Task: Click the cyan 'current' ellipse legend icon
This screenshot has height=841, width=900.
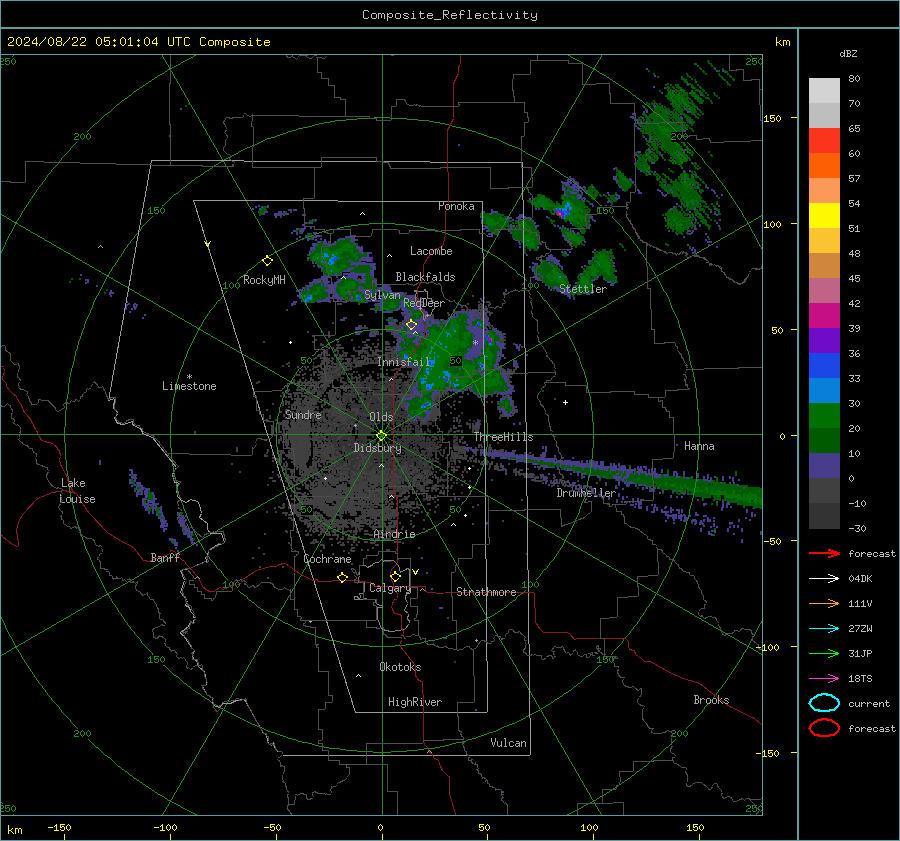Action: click(x=824, y=703)
